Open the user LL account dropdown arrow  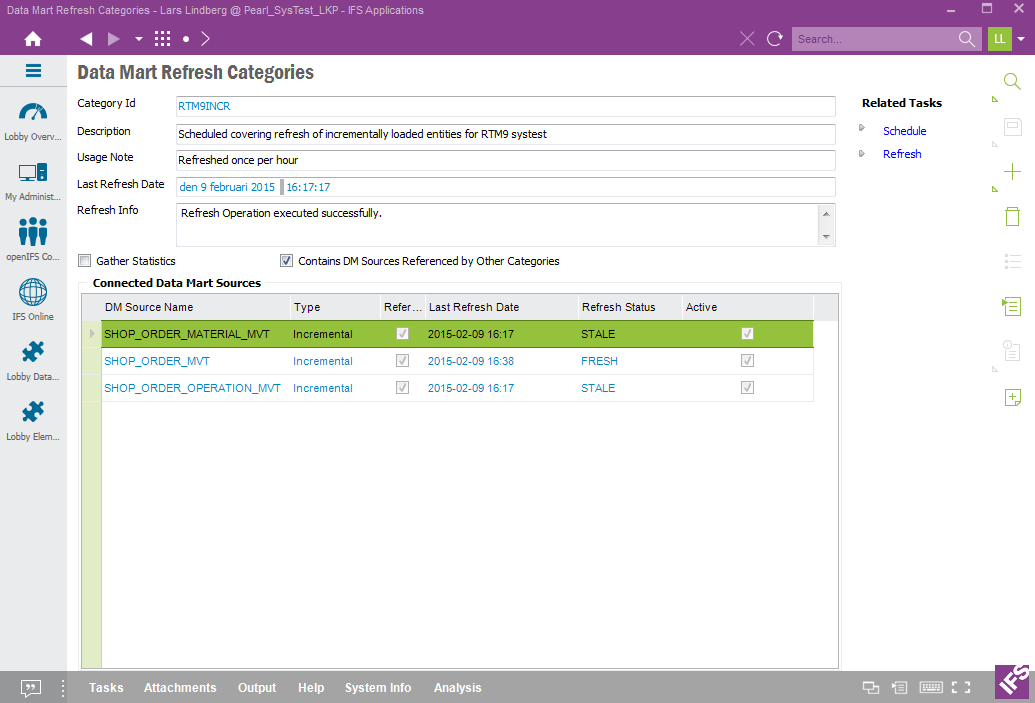[1021, 39]
